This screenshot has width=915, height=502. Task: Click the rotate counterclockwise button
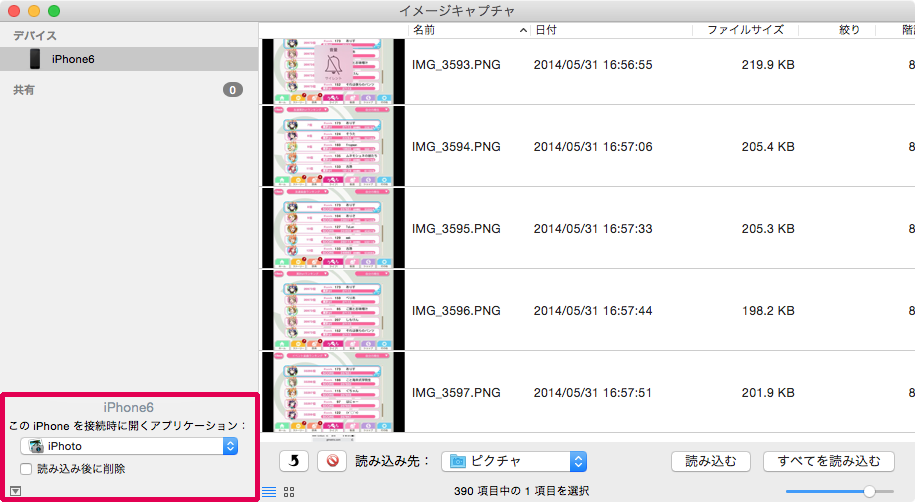pyautogui.click(x=294, y=461)
